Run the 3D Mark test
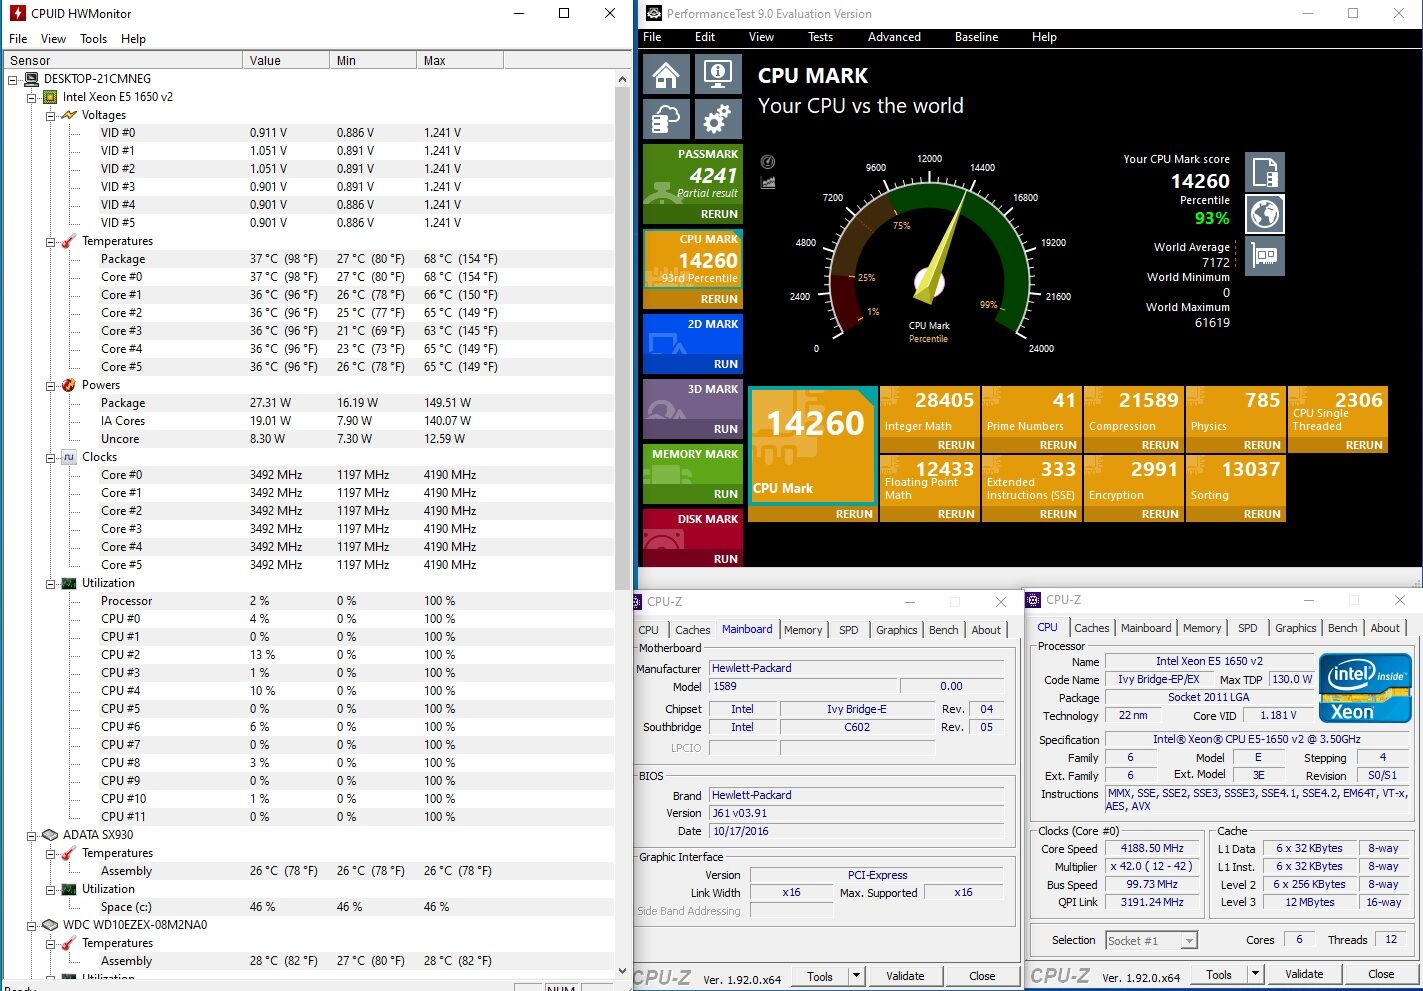Viewport: 1423px width, 991px height. click(x=726, y=429)
